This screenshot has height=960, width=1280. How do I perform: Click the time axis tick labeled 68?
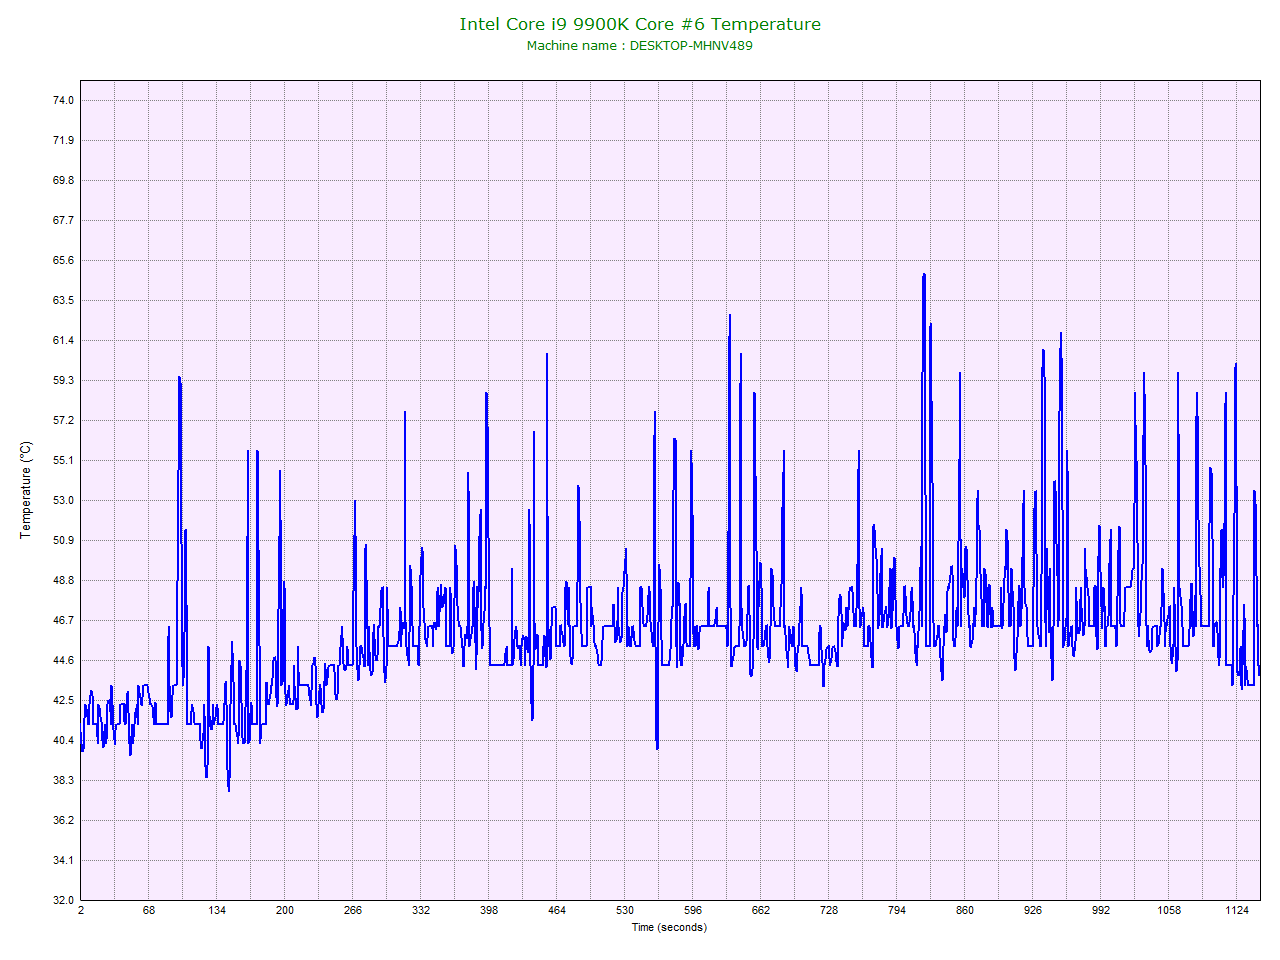149,910
